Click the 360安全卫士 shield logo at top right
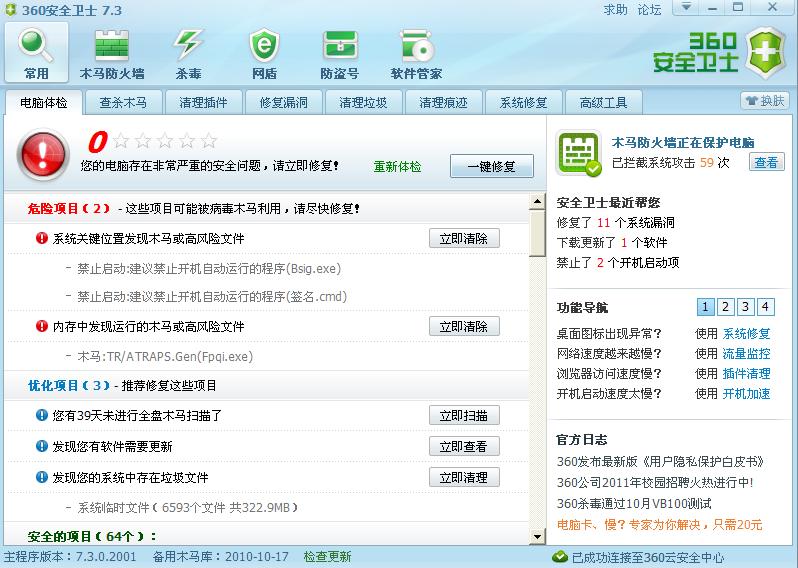The height and width of the screenshot is (568, 798). click(766, 53)
